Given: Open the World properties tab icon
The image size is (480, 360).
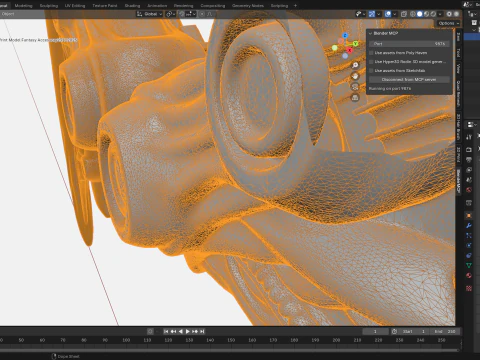Looking at the screenshot, I should click(469, 190).
